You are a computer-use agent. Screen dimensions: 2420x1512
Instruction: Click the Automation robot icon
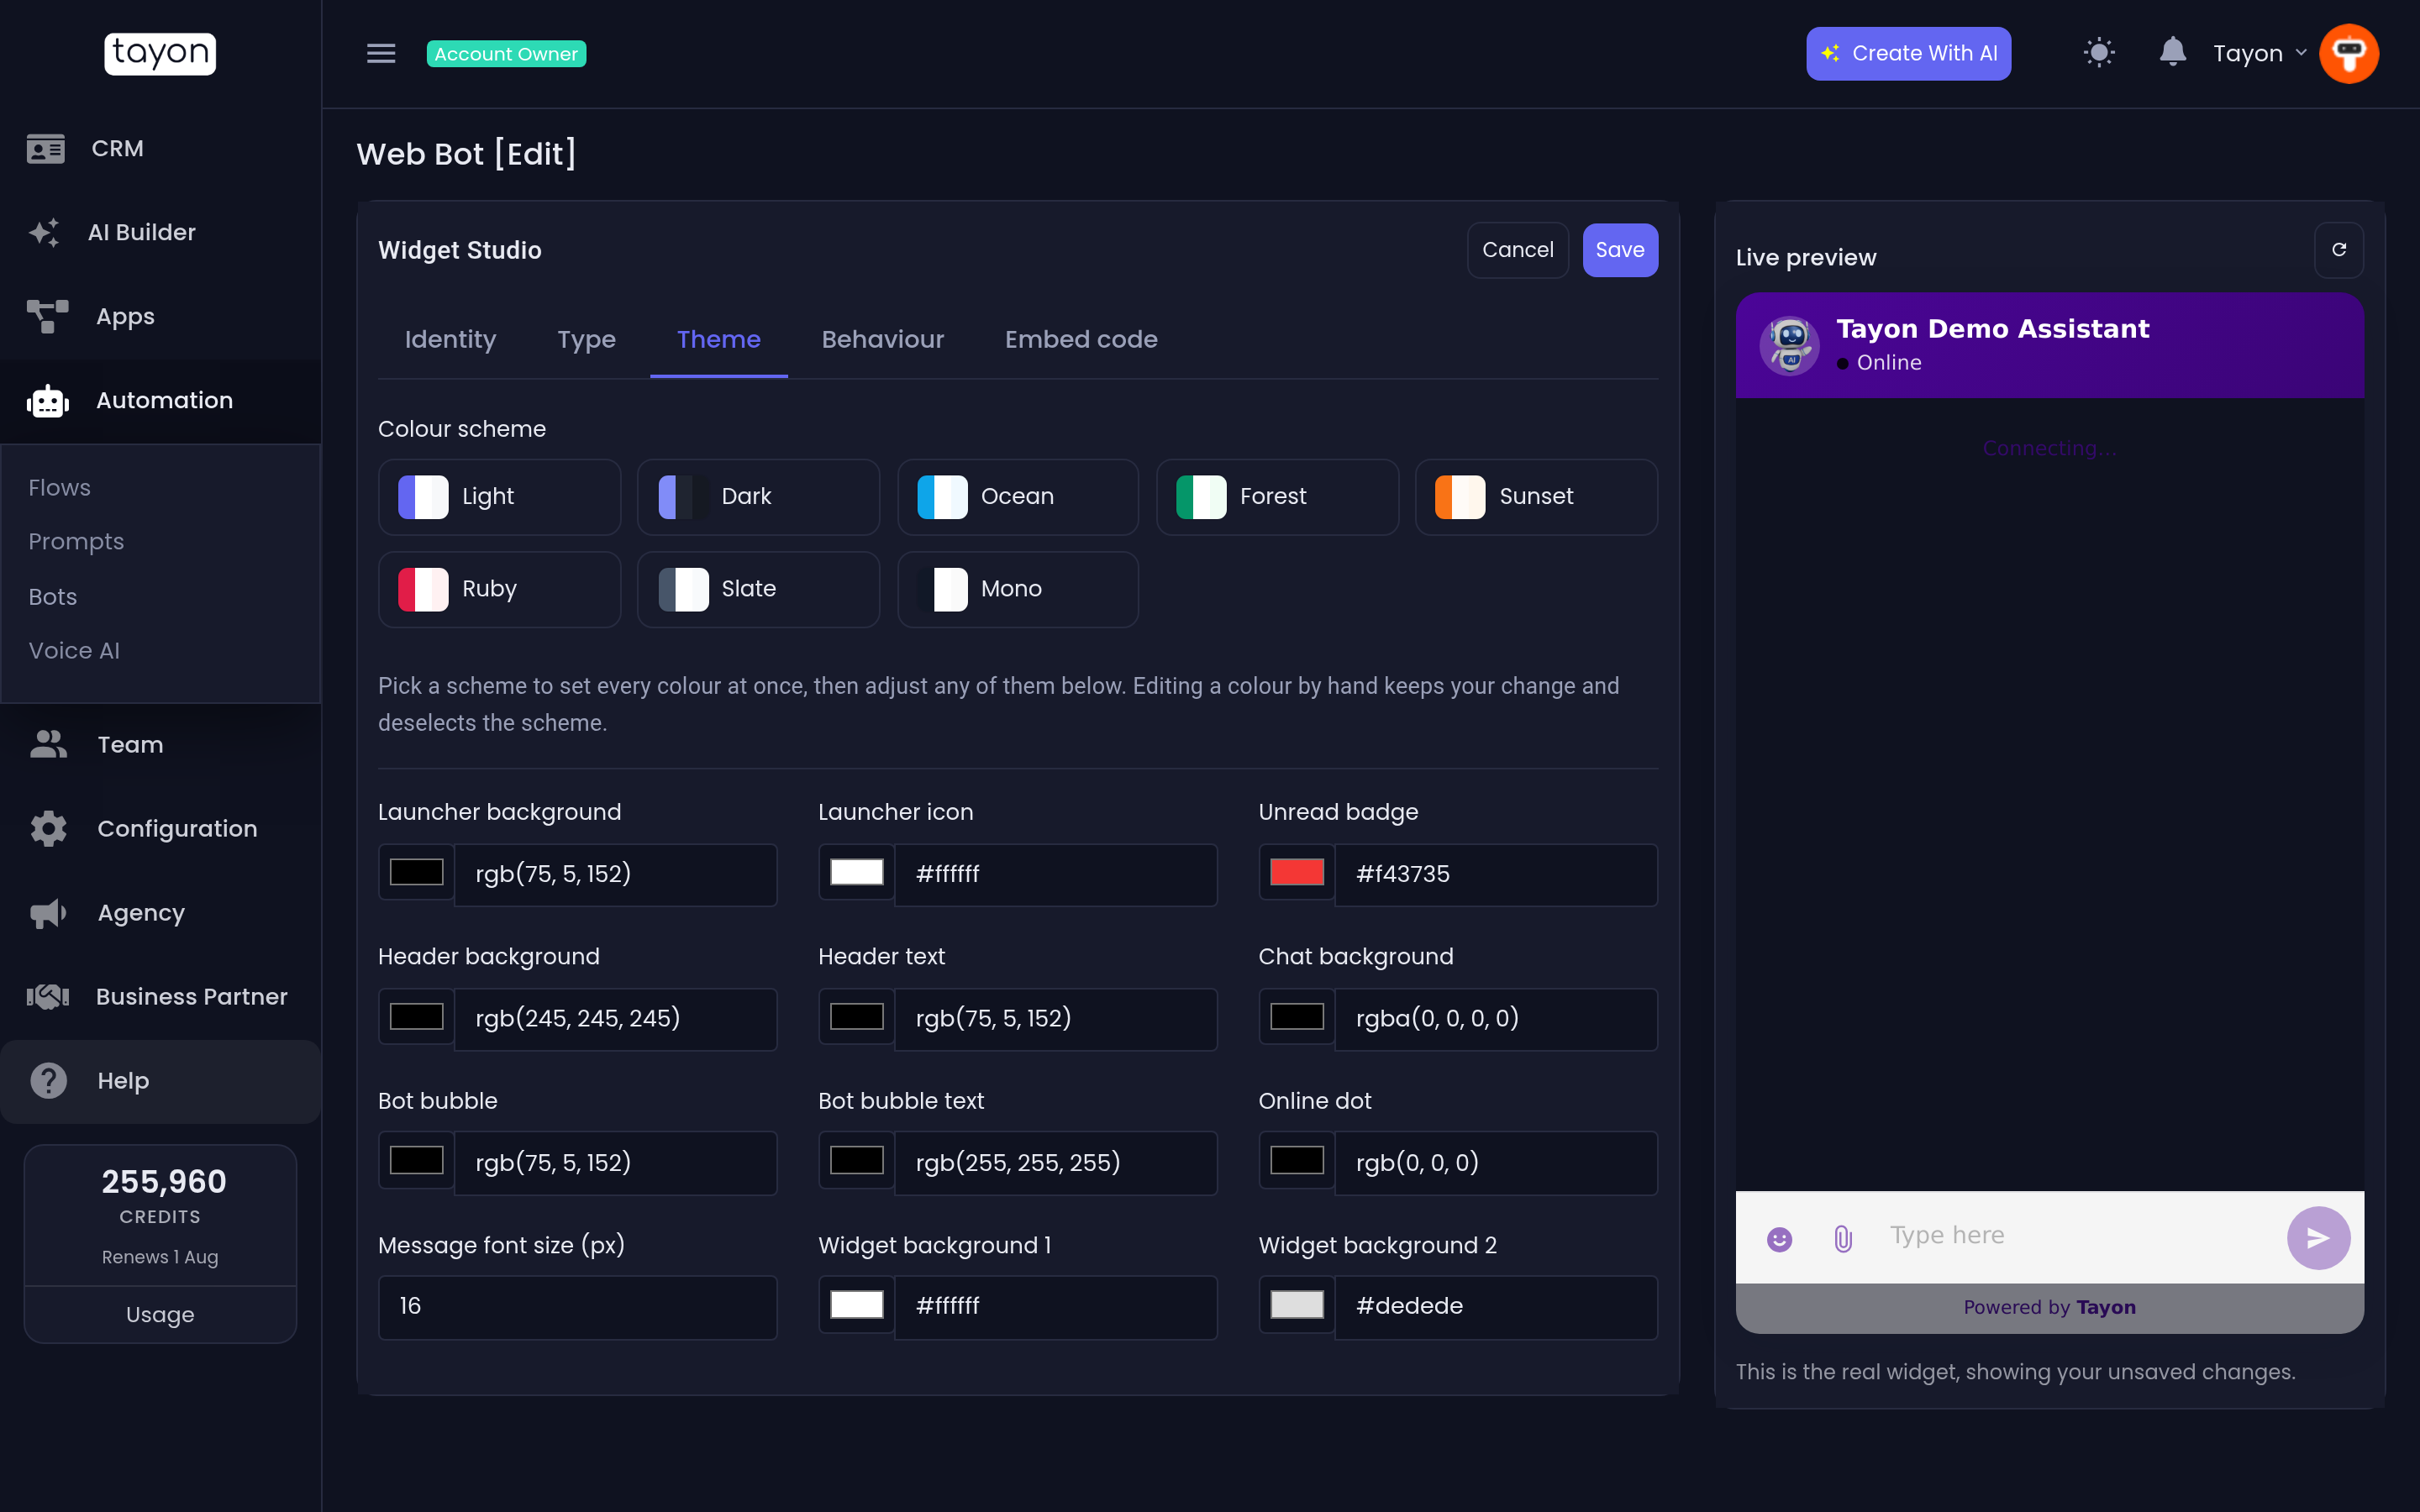tap(47, 401)
